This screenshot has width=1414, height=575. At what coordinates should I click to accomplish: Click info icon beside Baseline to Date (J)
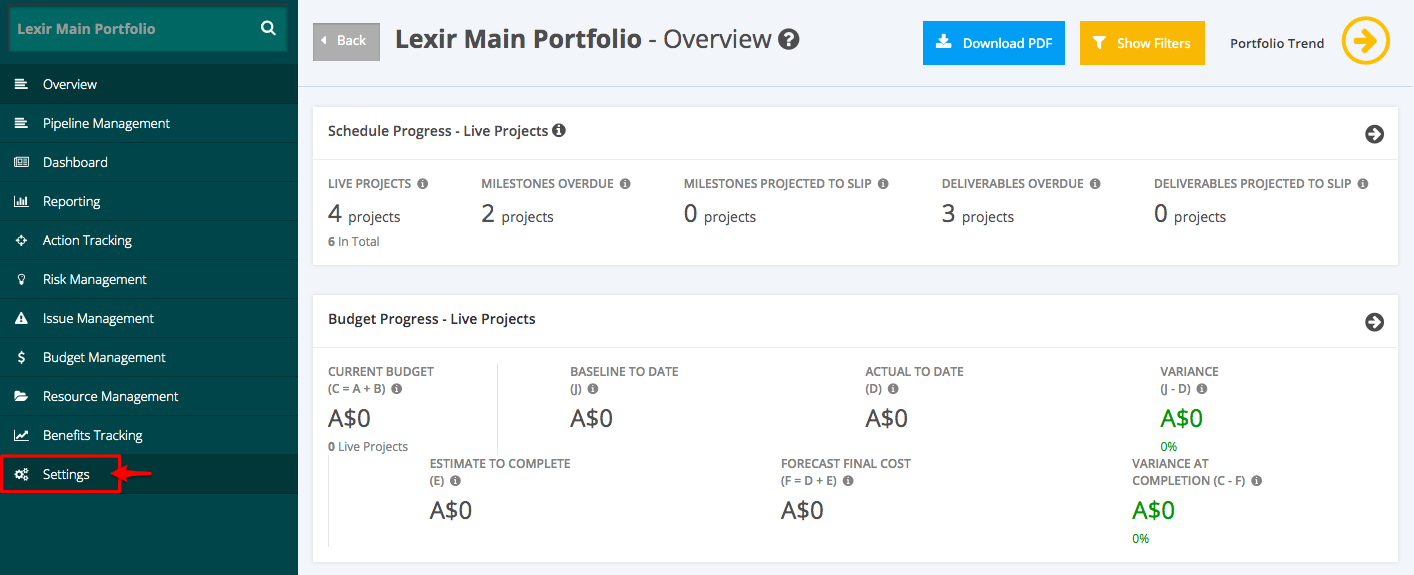click(593, 389)
